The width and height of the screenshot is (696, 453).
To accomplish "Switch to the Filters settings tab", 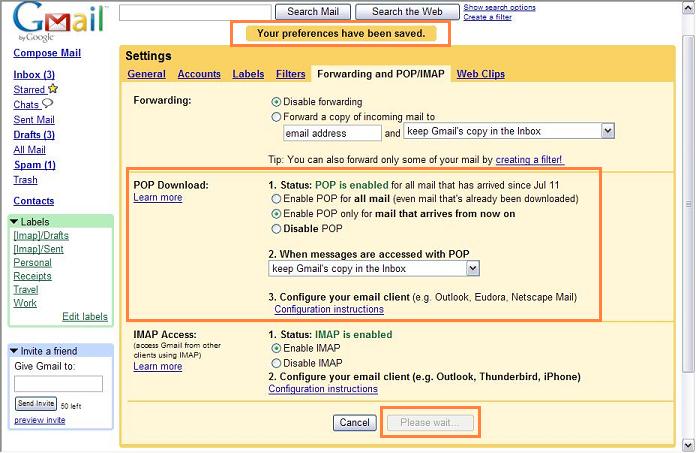I will [x=291, y=74].
